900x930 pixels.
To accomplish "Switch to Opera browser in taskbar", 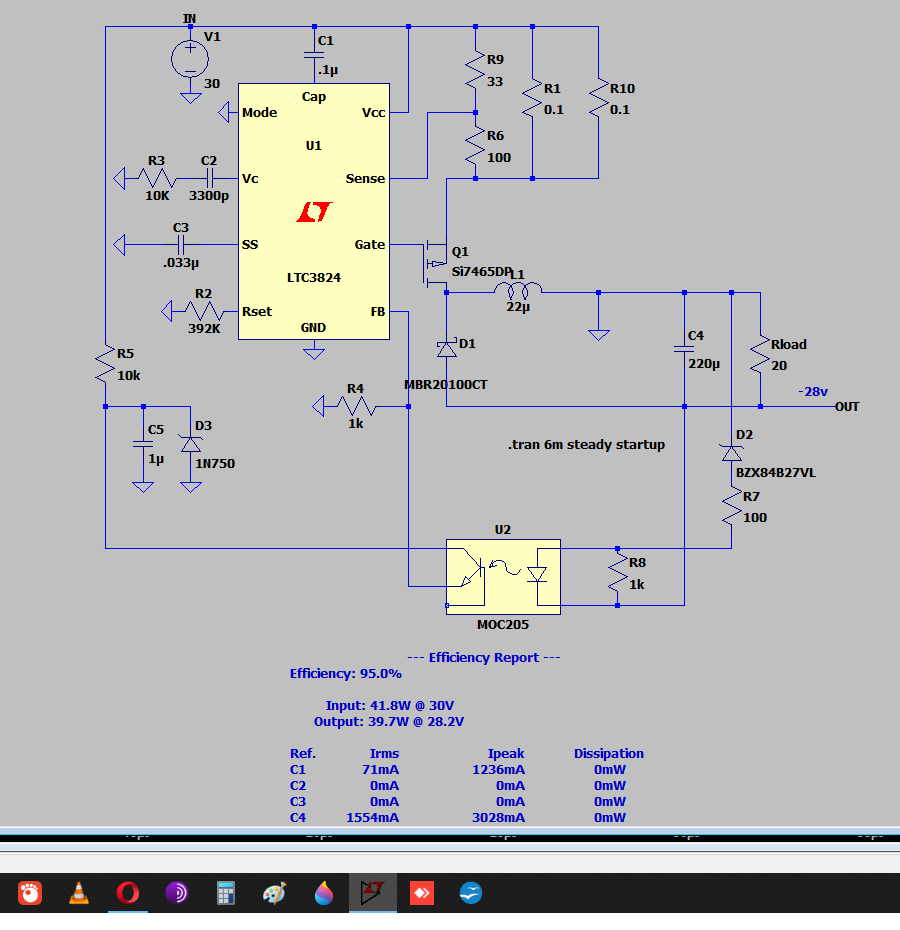I will click(128, 893).
